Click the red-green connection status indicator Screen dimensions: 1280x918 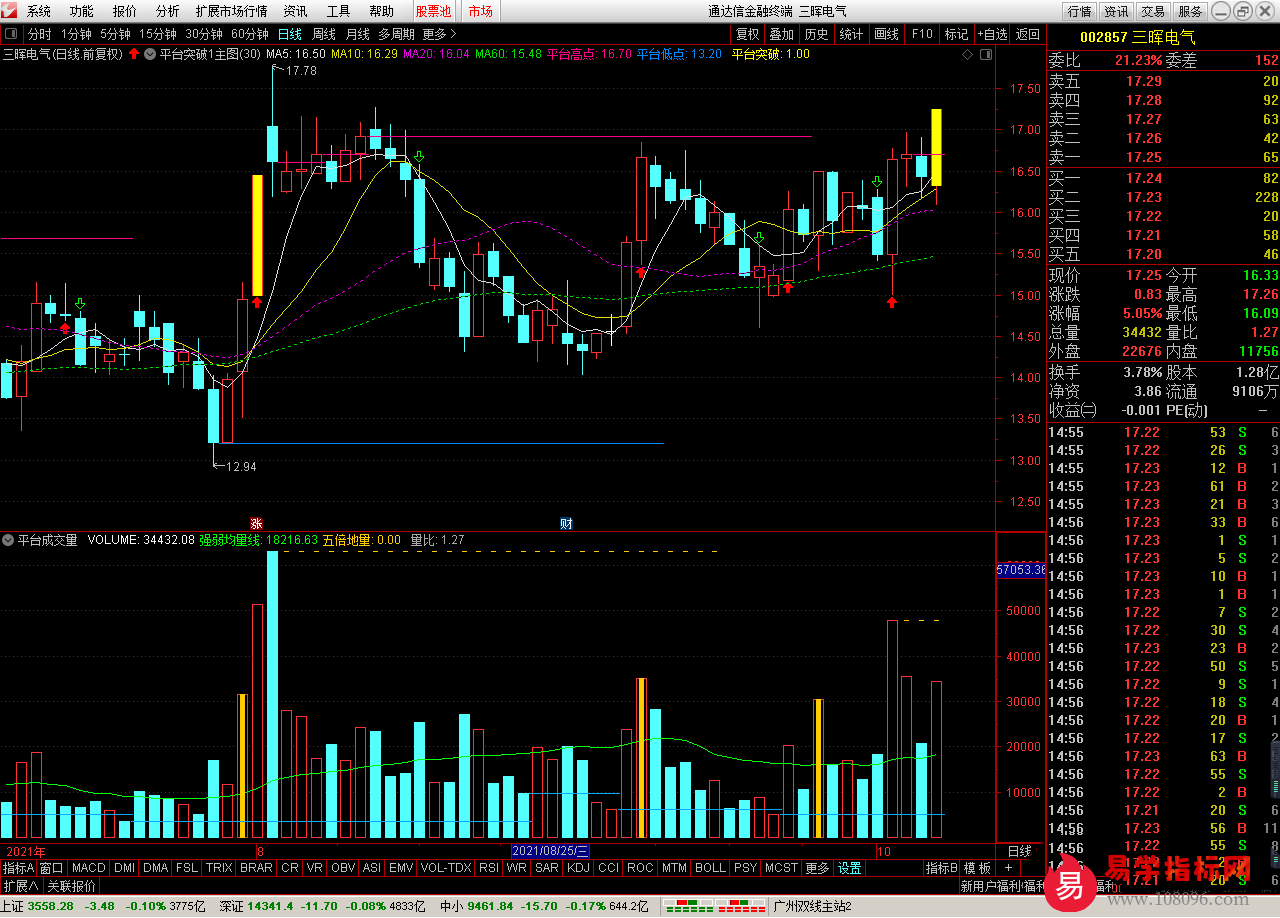tap(713, 906)
